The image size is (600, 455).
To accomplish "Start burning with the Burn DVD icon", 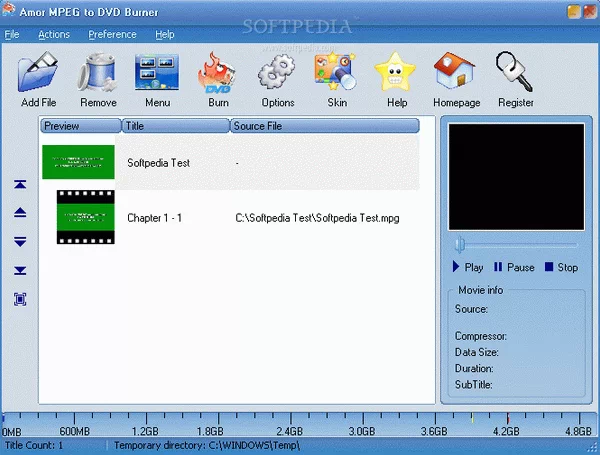I will click(x=217, y=73).
